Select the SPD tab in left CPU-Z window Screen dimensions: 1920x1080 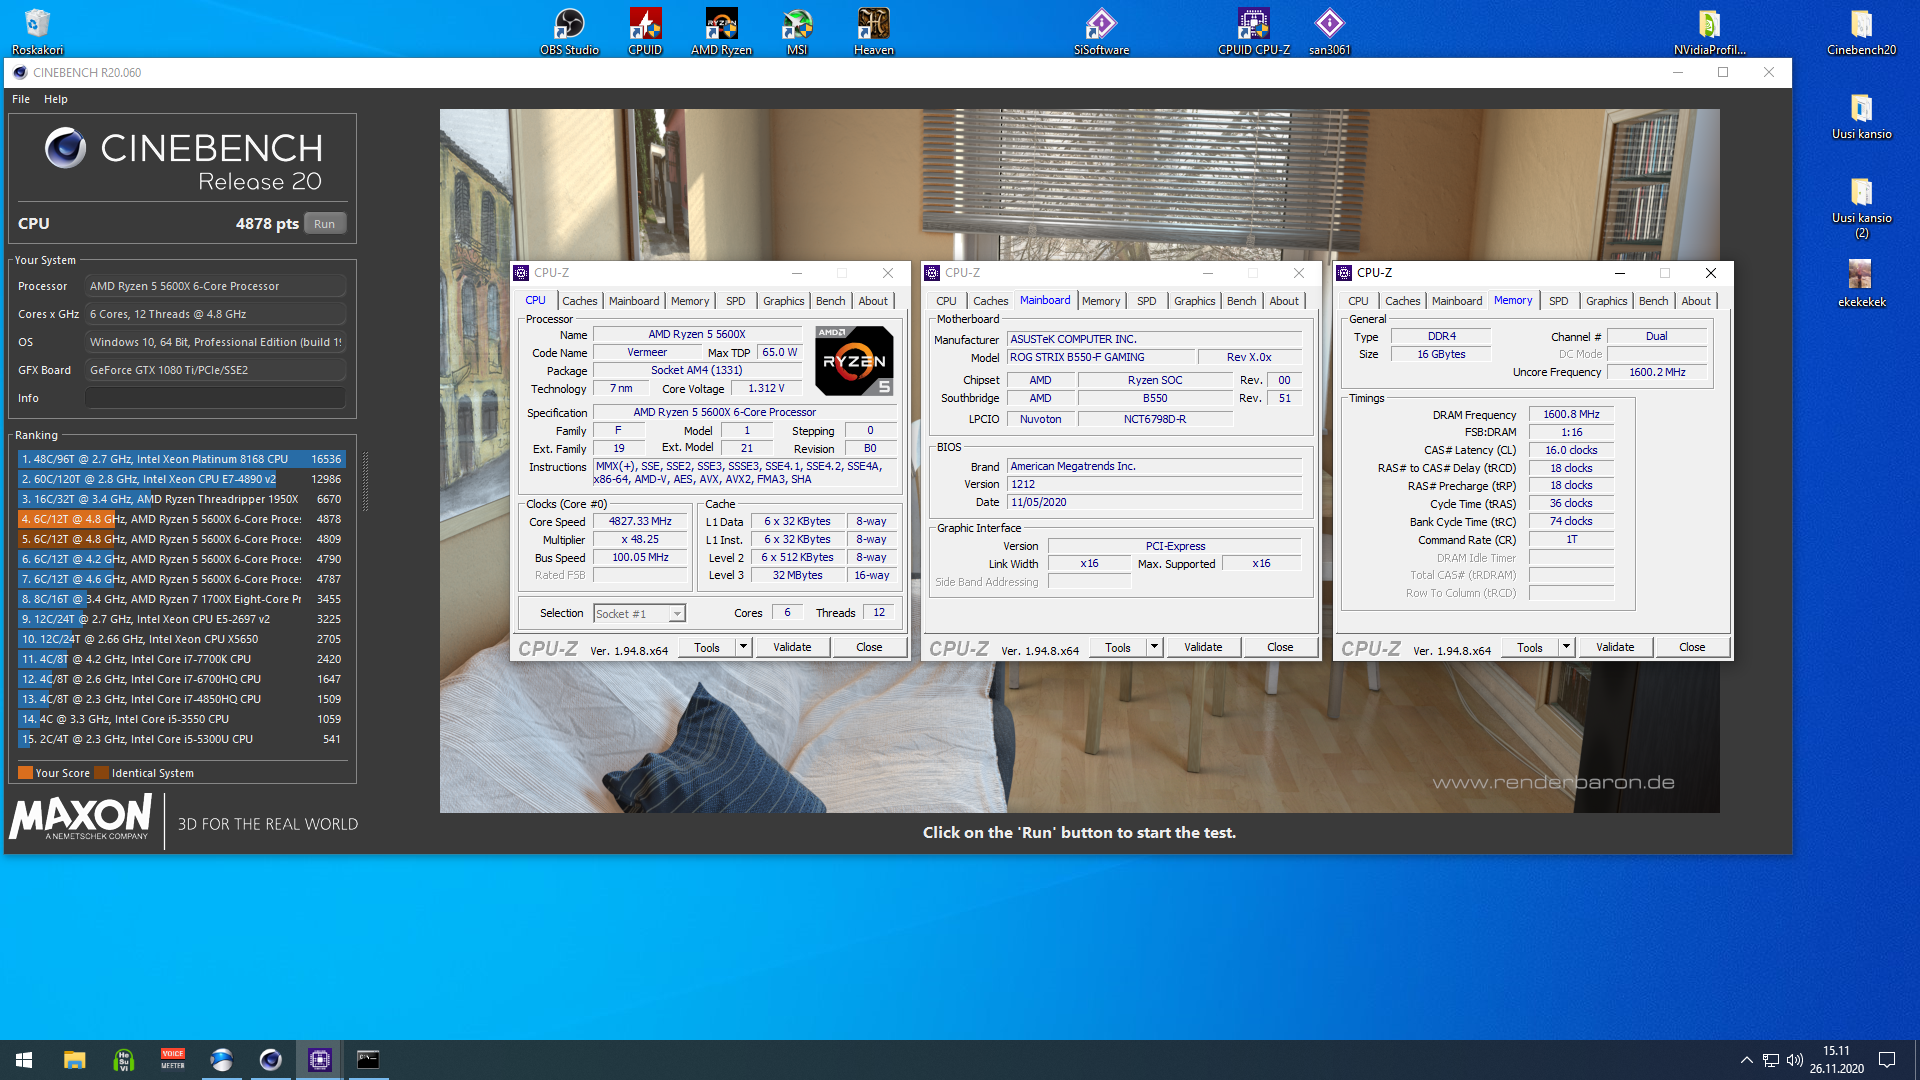click(x=735, y=301)
